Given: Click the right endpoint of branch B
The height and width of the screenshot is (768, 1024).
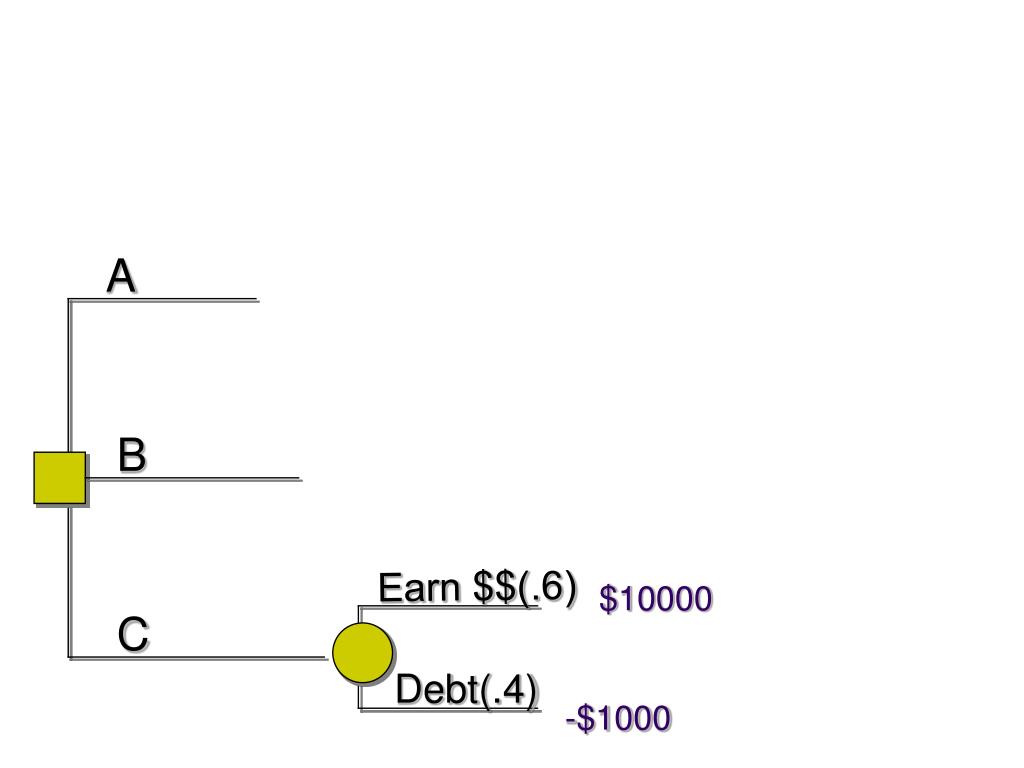Looking at the screenshot, I should tap(300, 479).
